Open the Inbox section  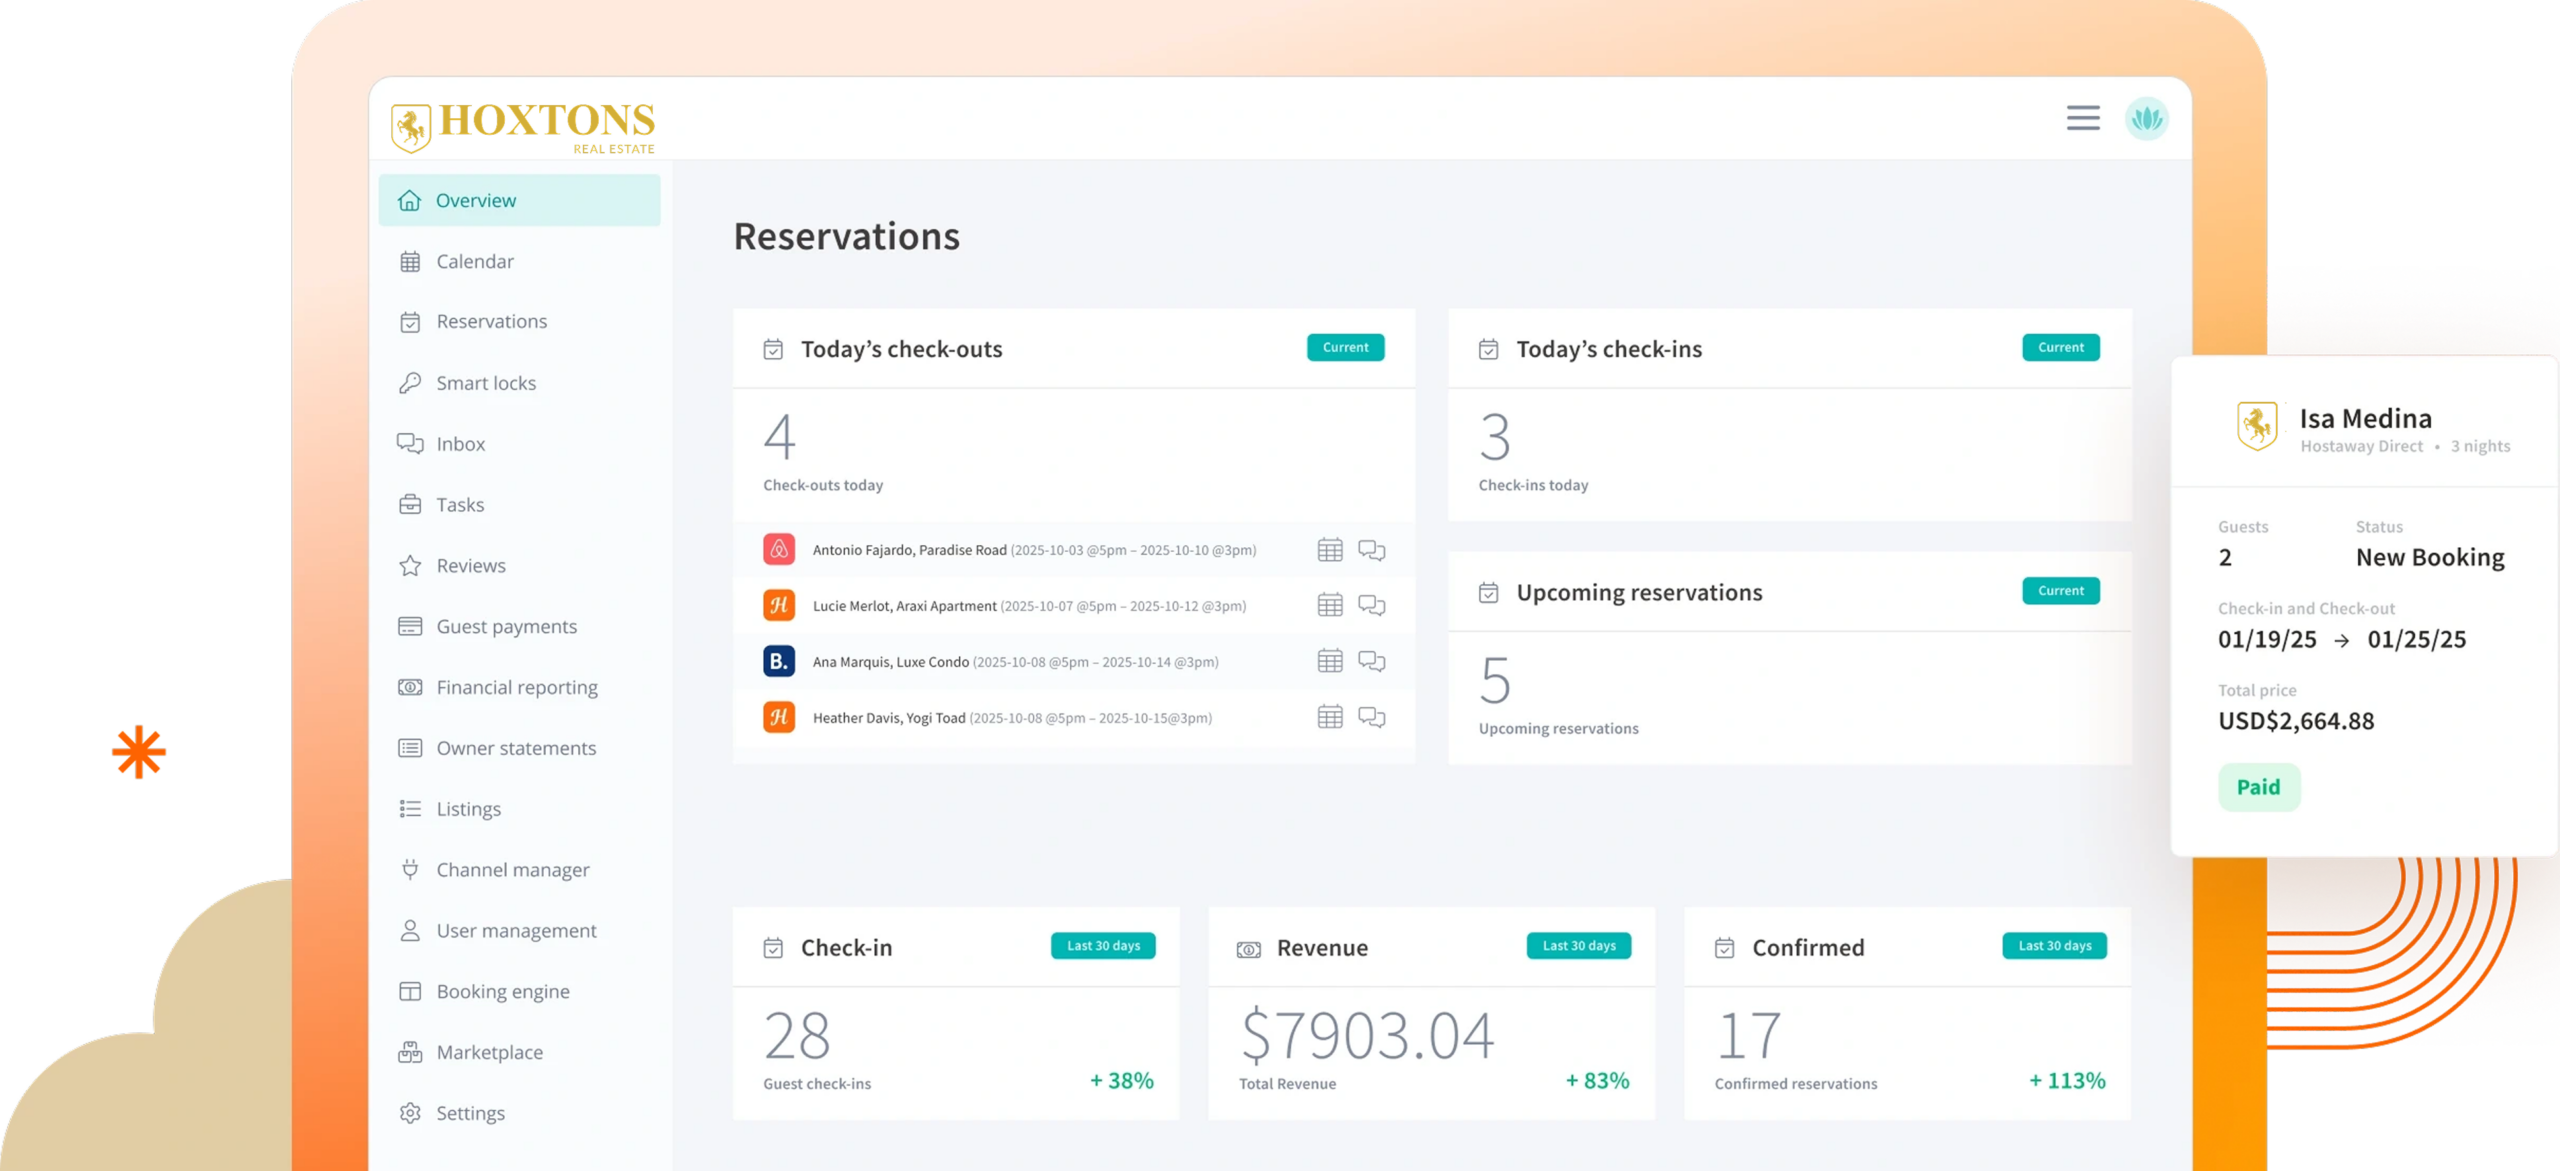(460, 444)
